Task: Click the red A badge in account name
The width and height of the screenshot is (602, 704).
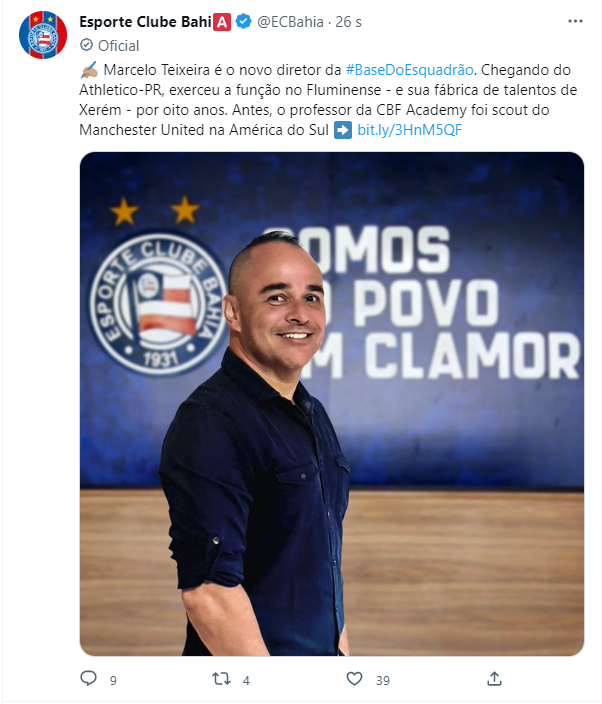Action: point(221,22)
